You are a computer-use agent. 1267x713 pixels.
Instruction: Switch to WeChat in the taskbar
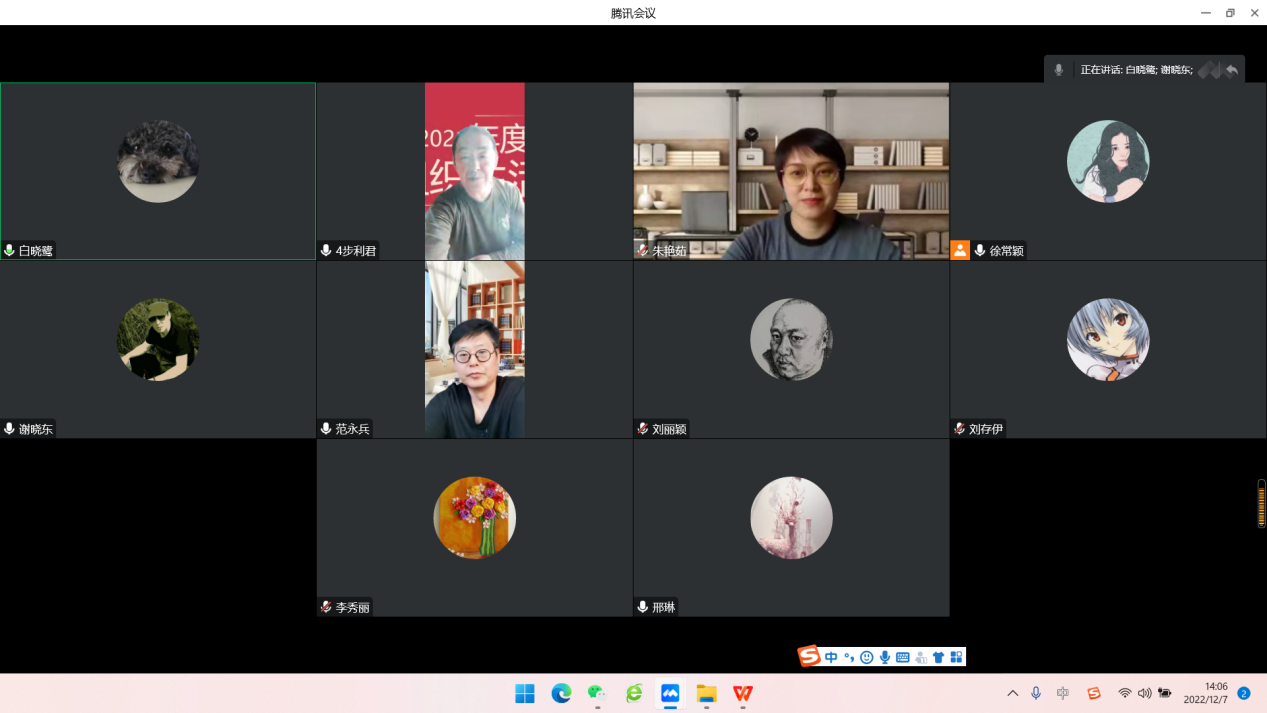pos(597,693)
